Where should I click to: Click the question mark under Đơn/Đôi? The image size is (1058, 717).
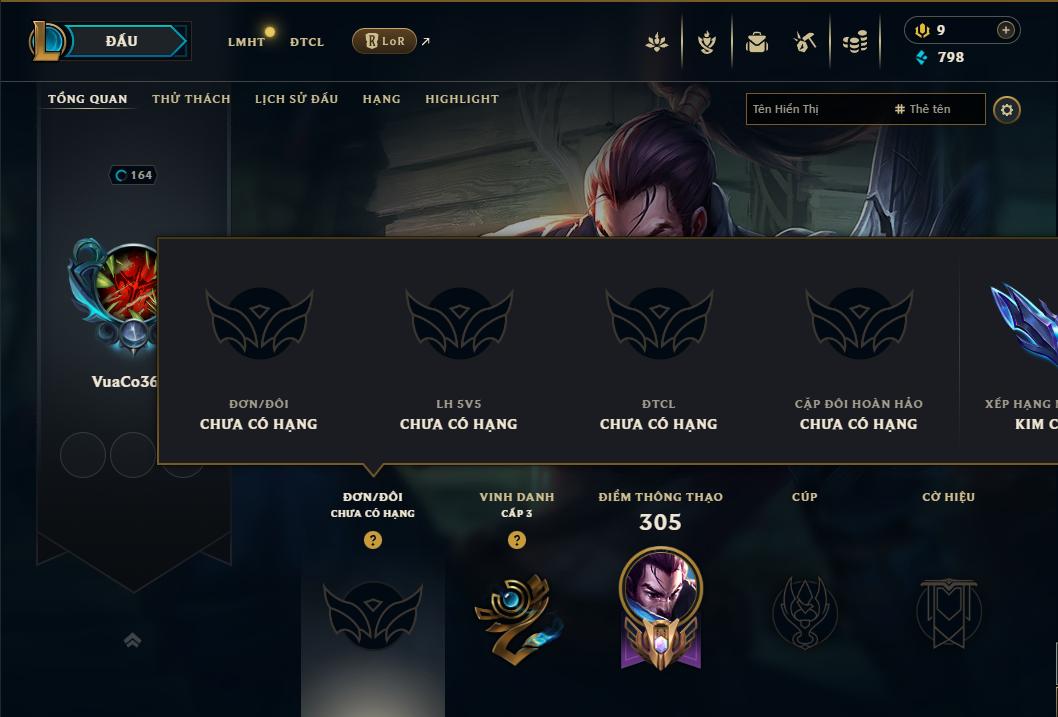[372, 540]
